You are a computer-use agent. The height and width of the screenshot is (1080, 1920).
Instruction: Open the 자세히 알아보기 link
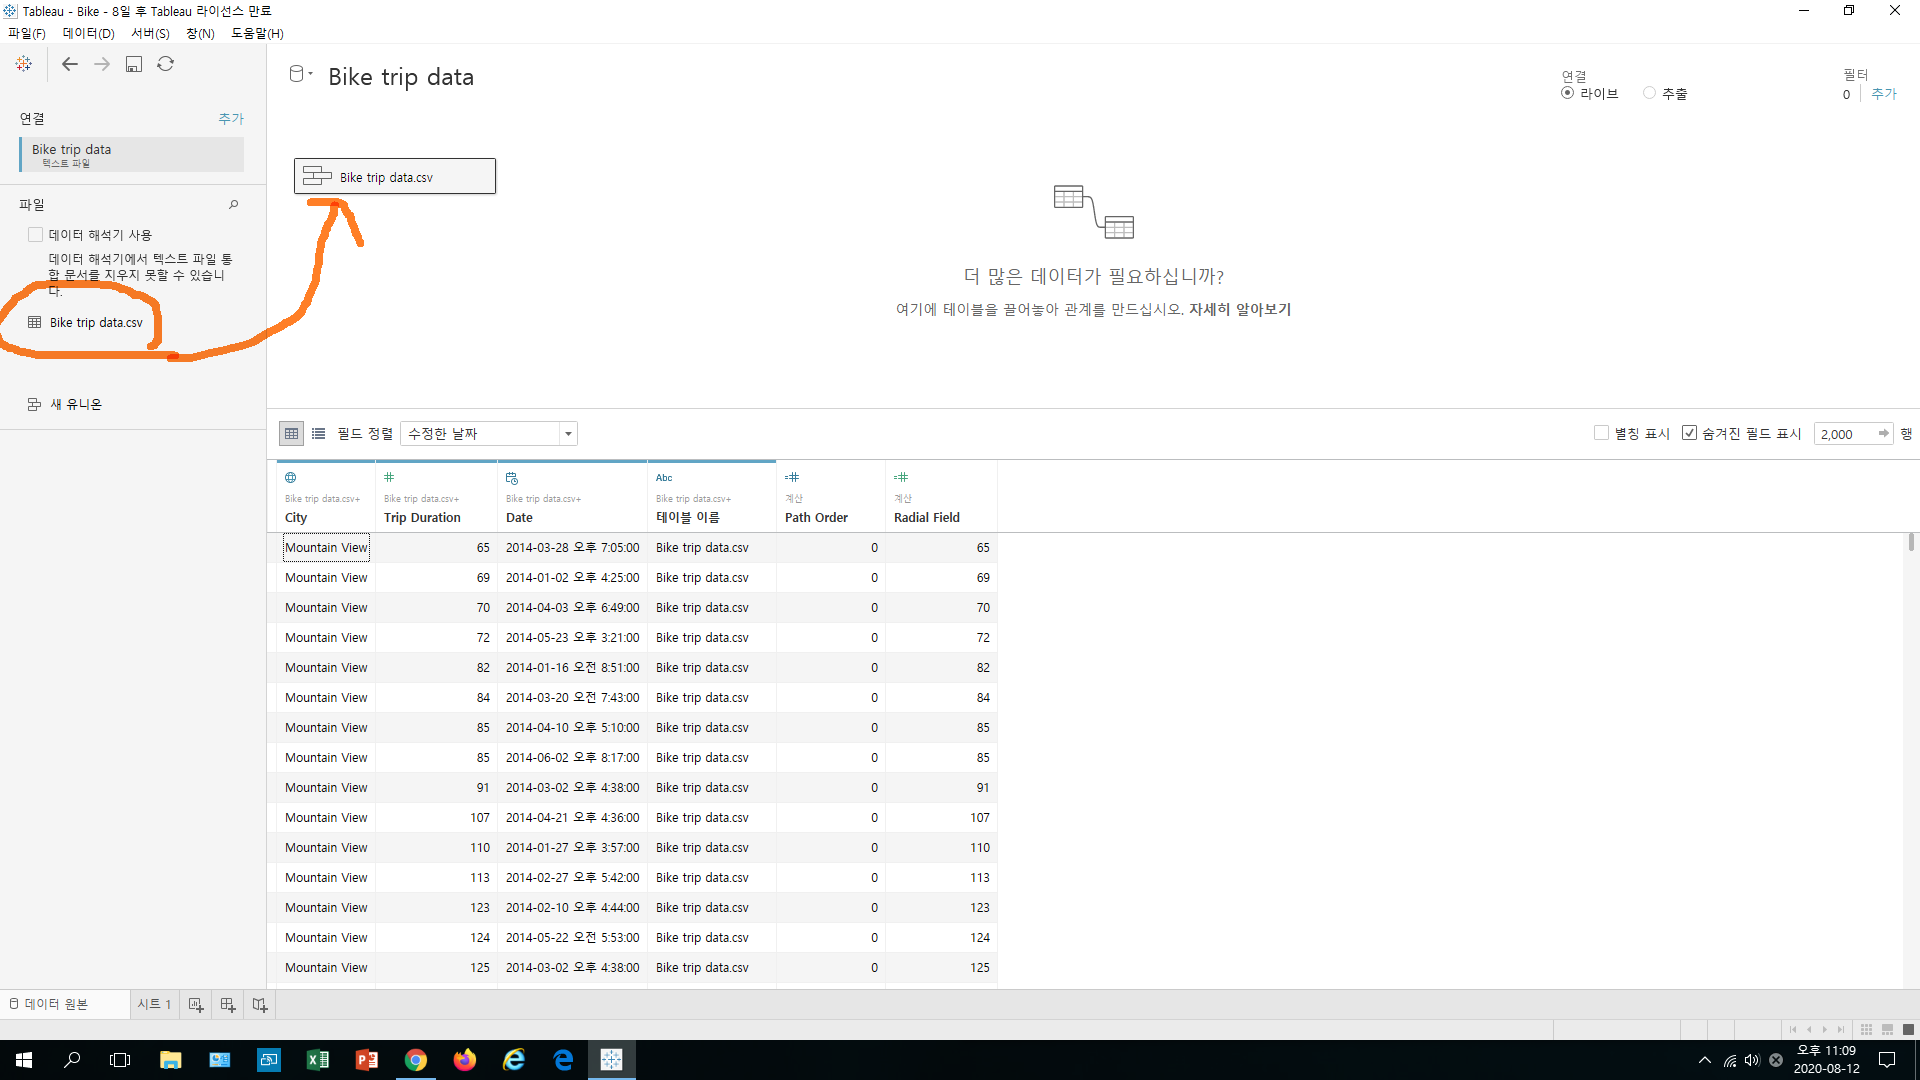tap(1240, 309)
